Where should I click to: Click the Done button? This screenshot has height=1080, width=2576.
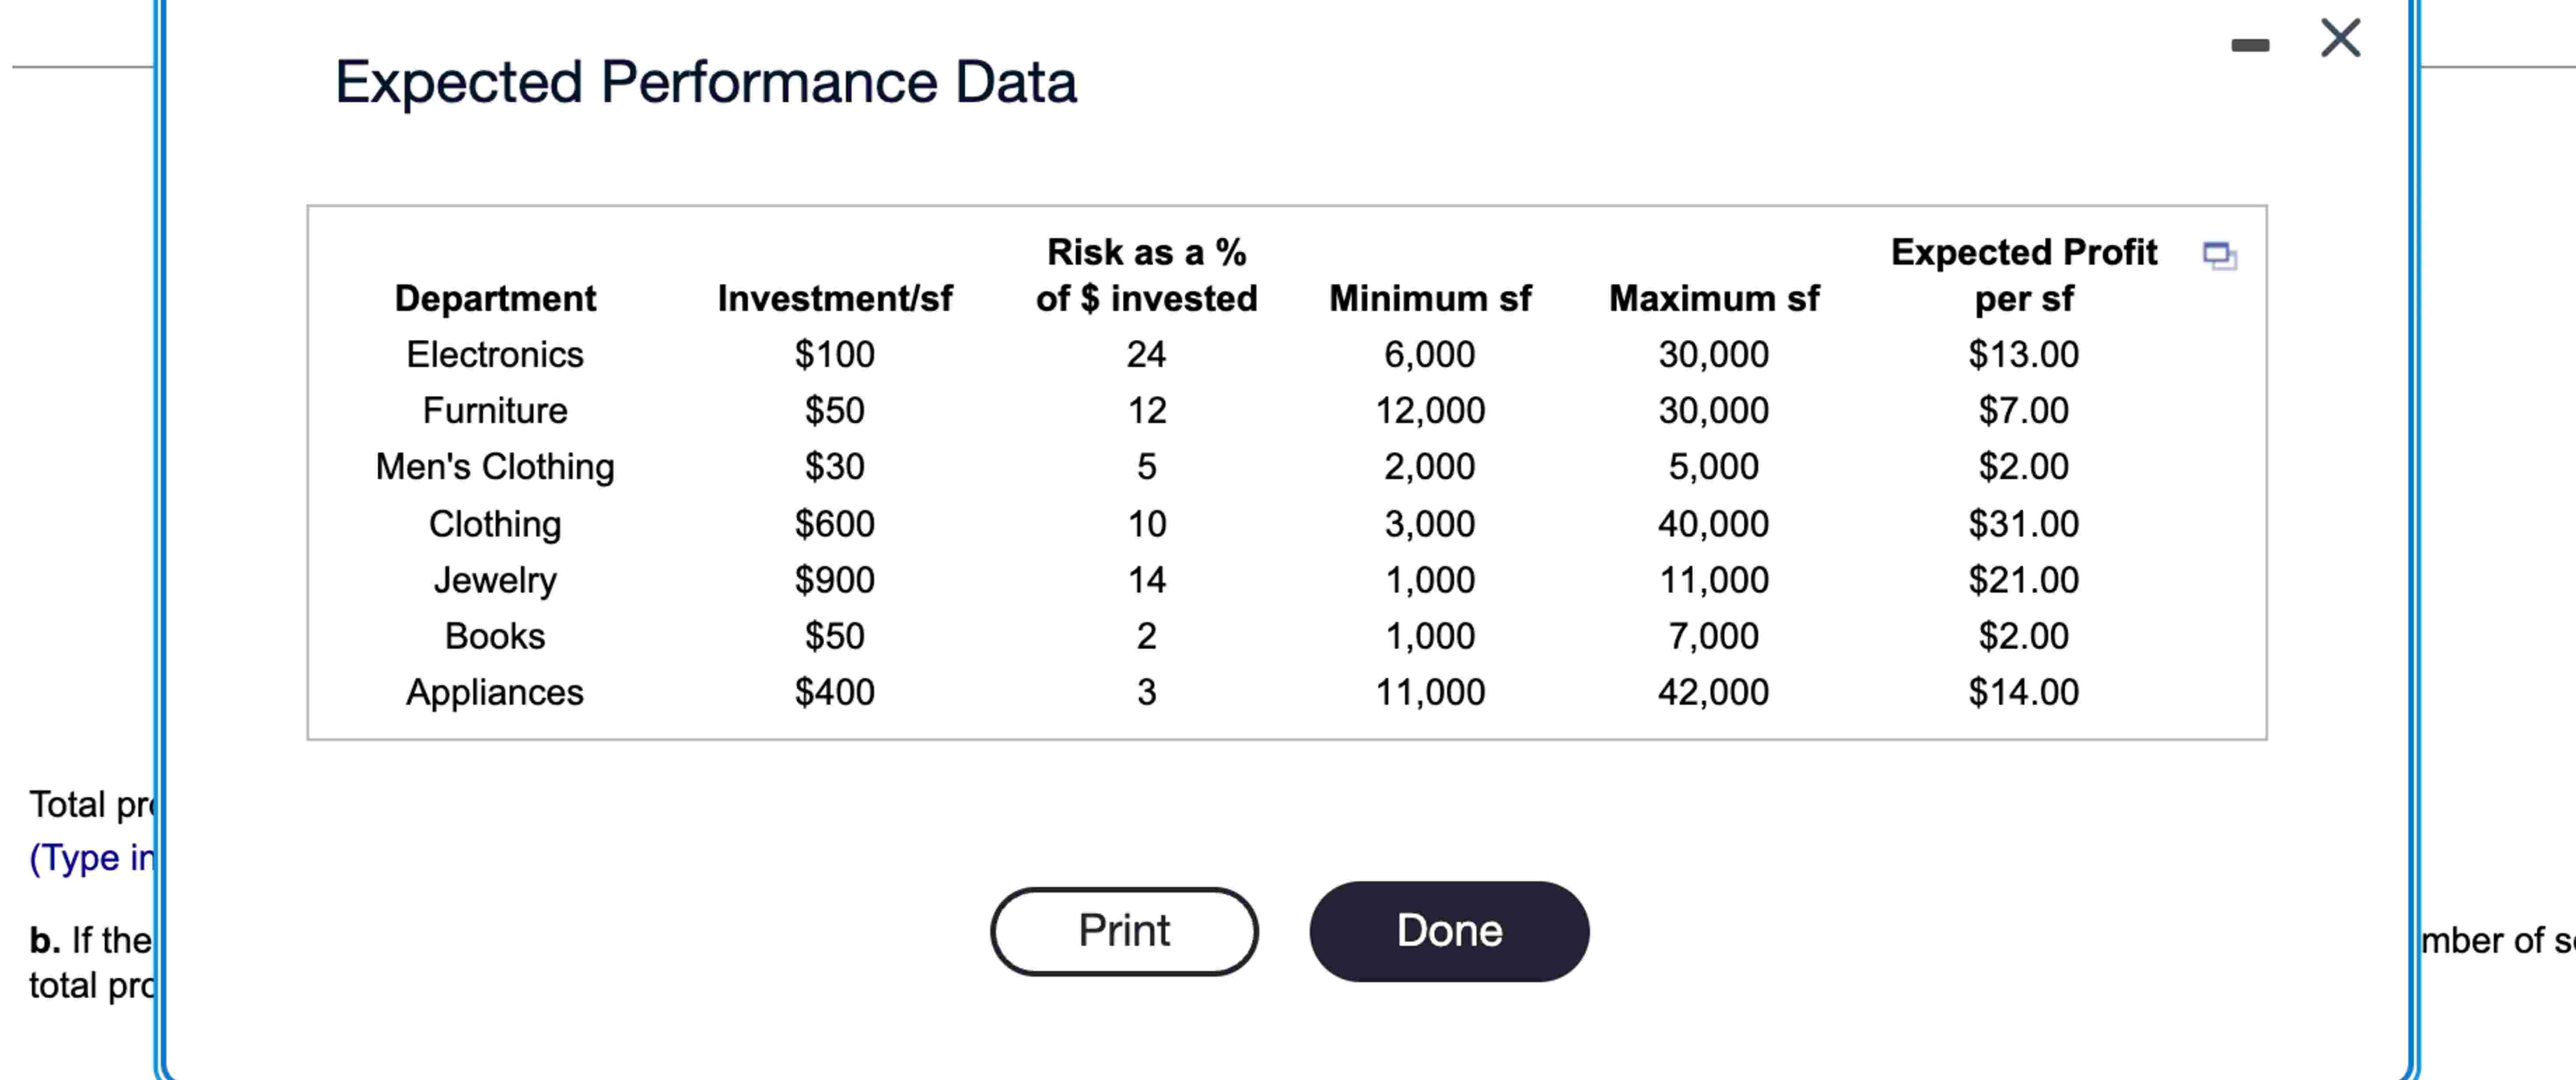(1448, 931)
